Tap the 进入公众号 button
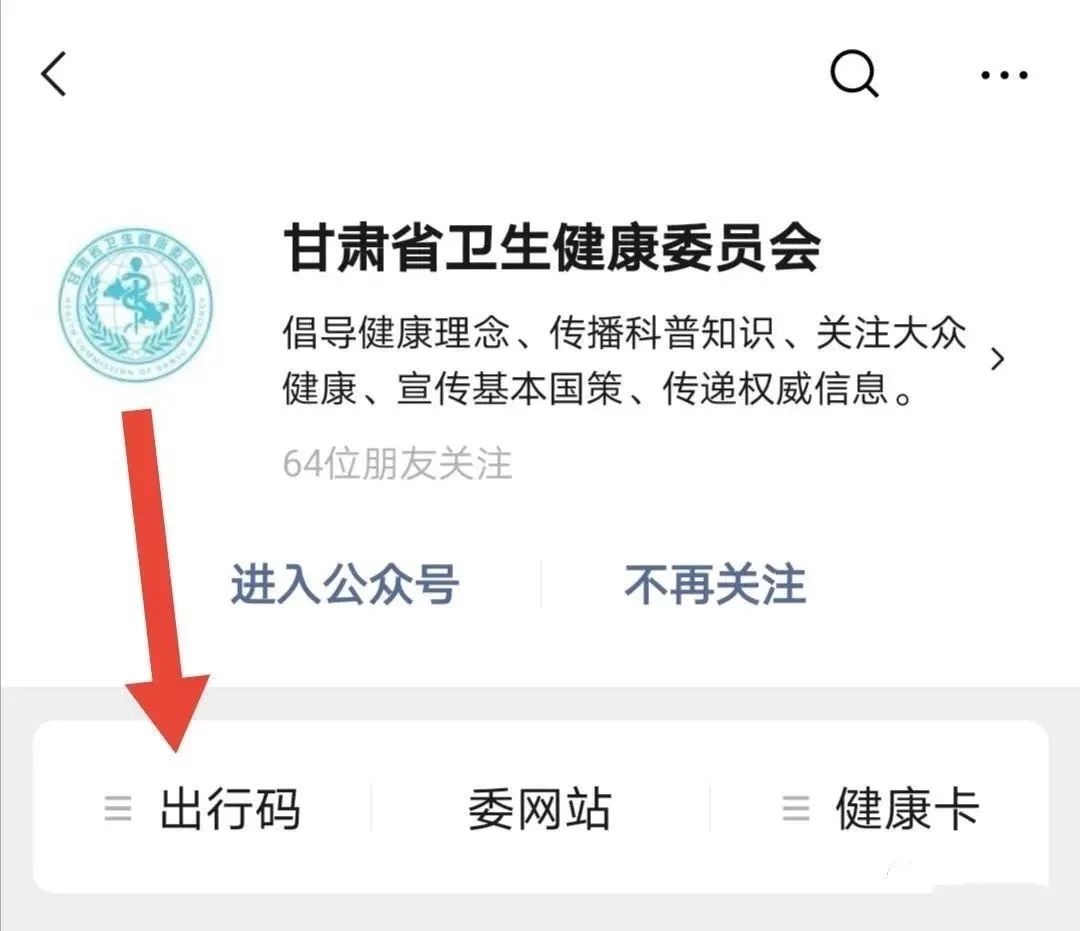Screen dimensions: 1080x931 [345, 585]
